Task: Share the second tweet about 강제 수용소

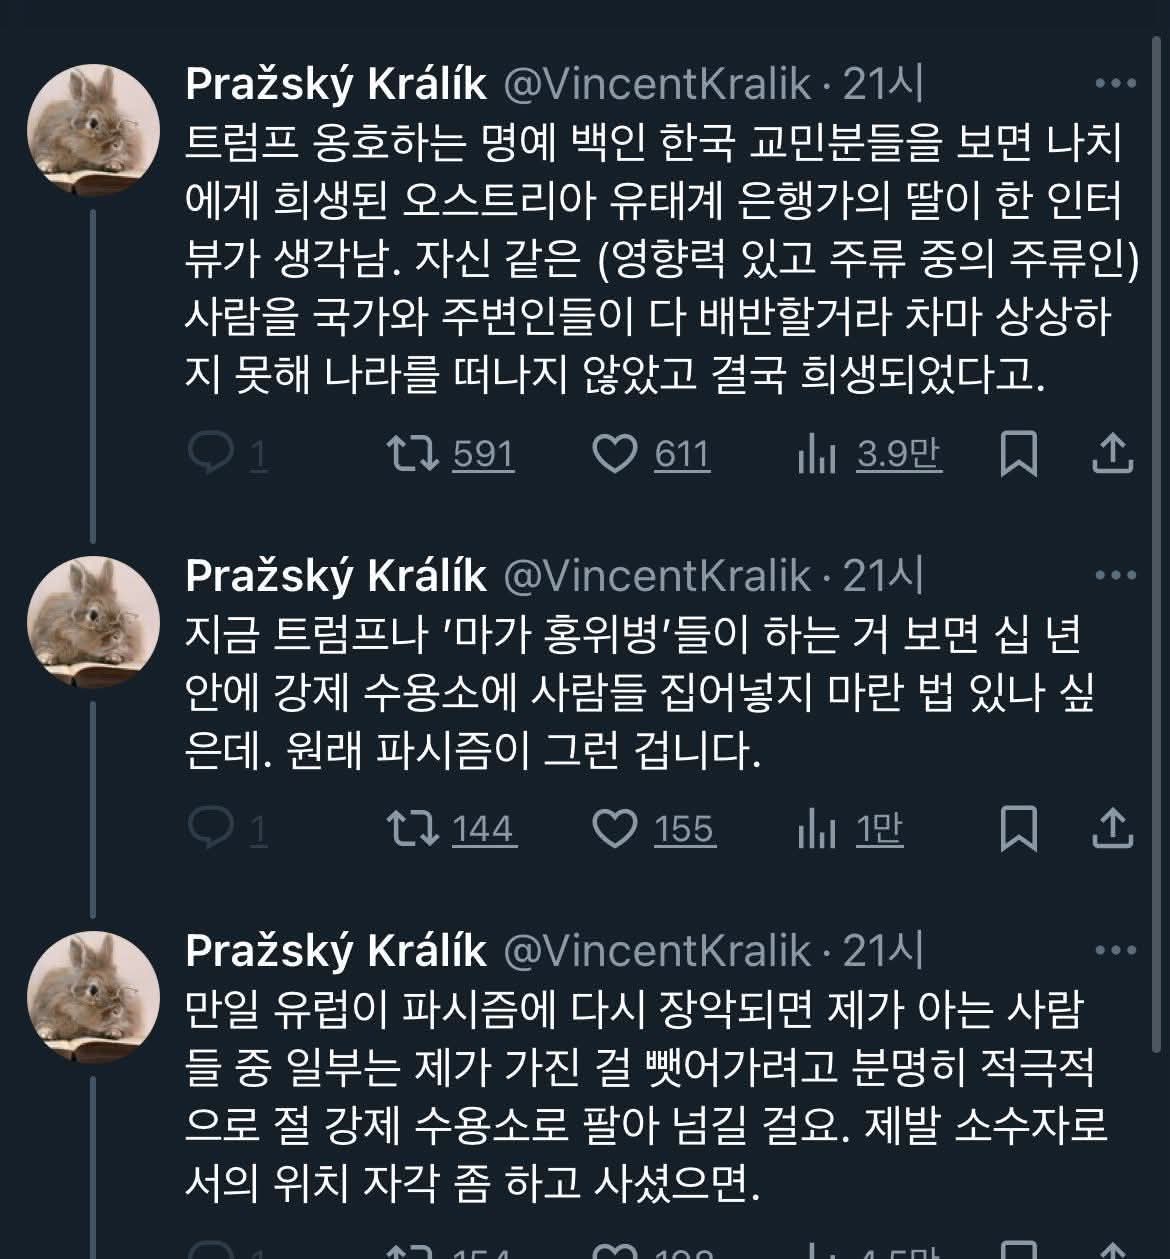Action: [1111, 829]
